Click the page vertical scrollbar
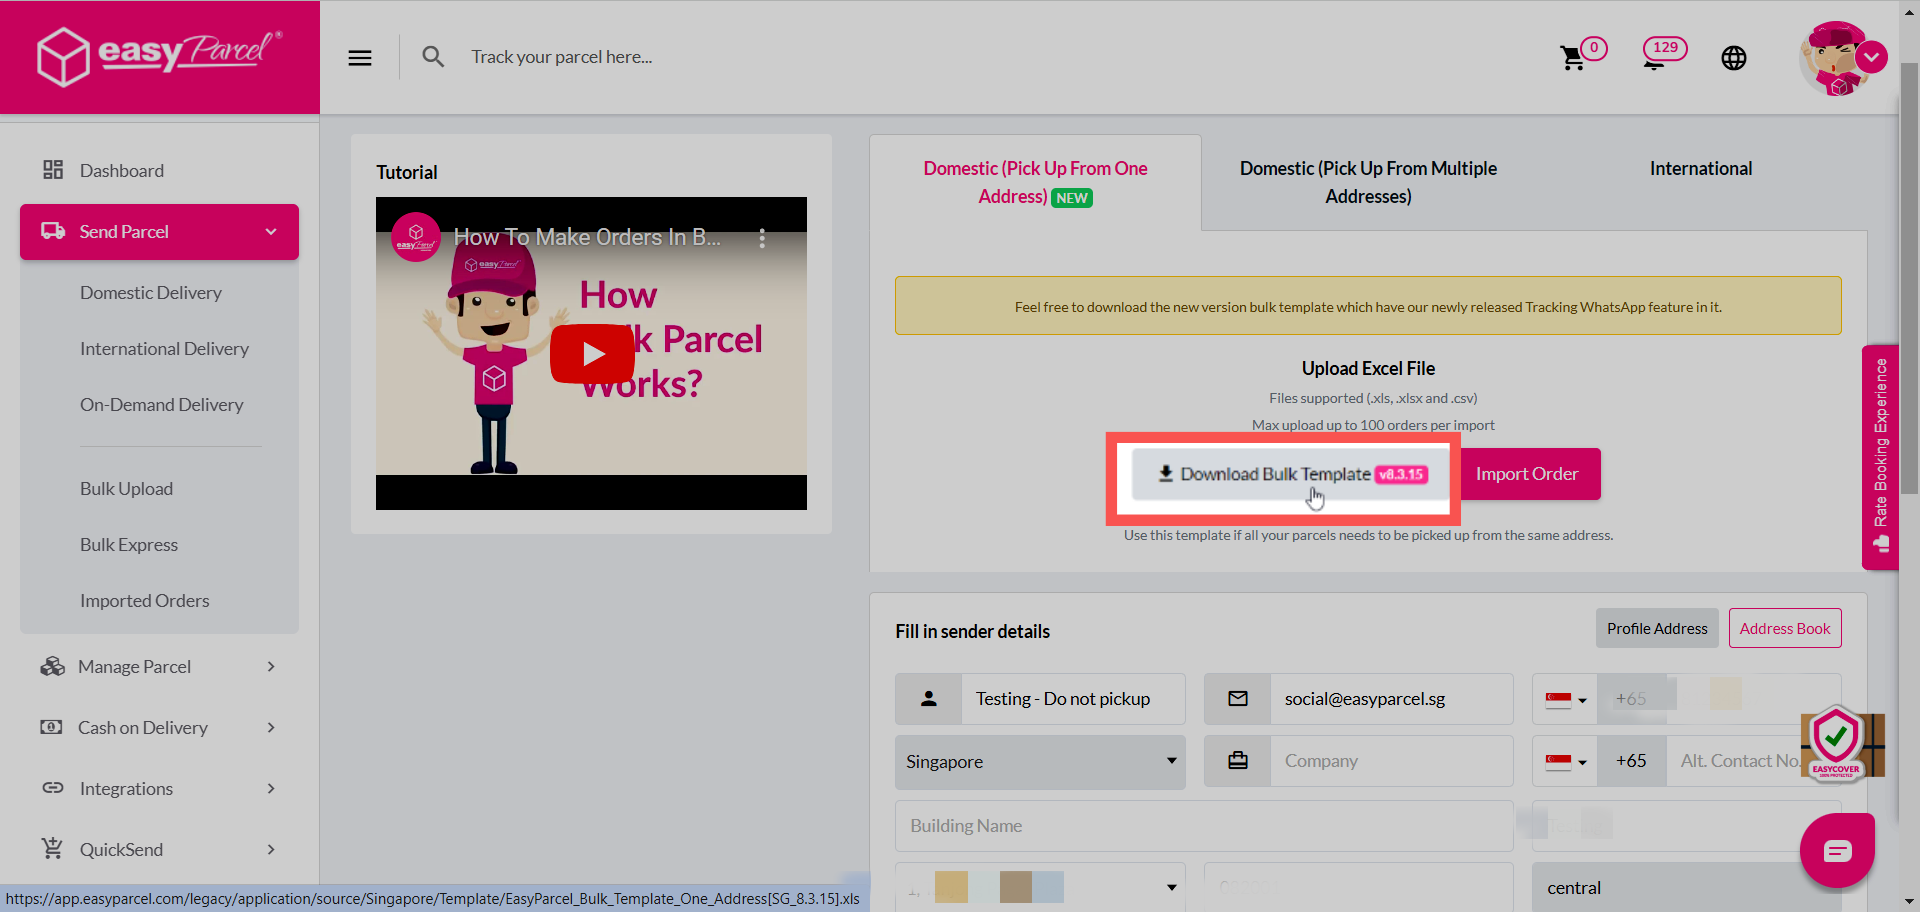Screen dimensions: 1920x912 coord(1909,280)
